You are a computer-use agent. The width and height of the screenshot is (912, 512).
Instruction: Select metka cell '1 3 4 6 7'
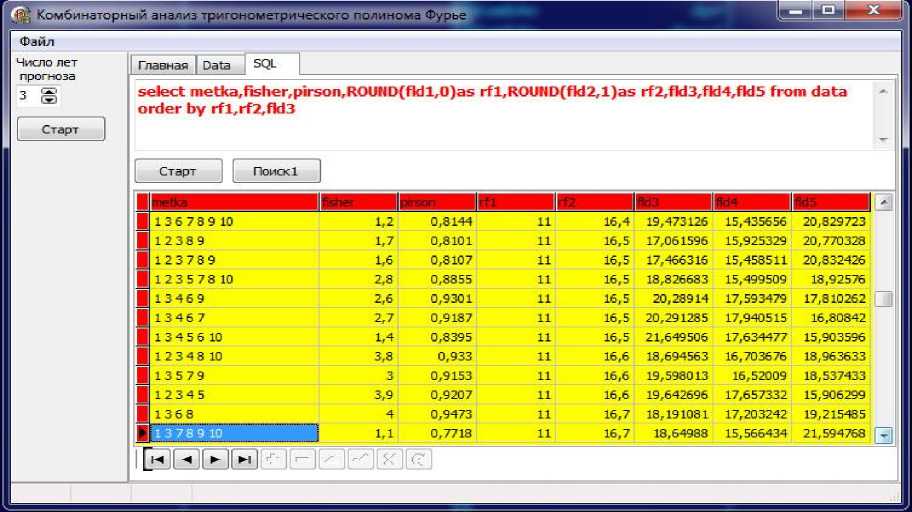click(234, 318)
